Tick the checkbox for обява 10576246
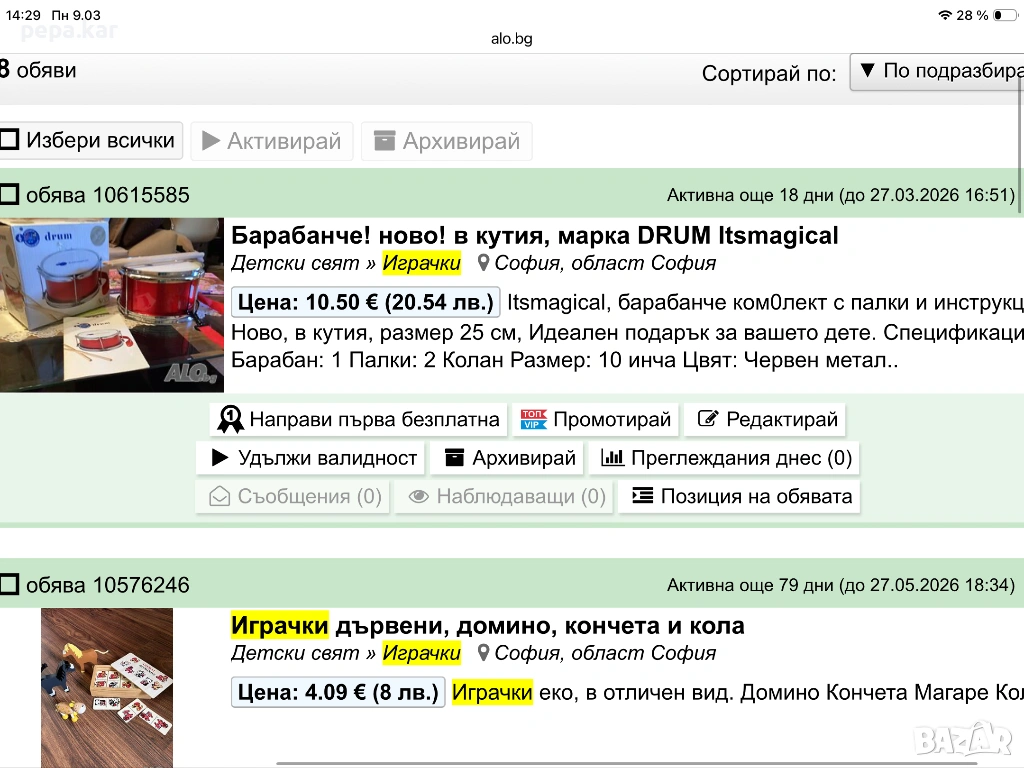 (10, 585)
